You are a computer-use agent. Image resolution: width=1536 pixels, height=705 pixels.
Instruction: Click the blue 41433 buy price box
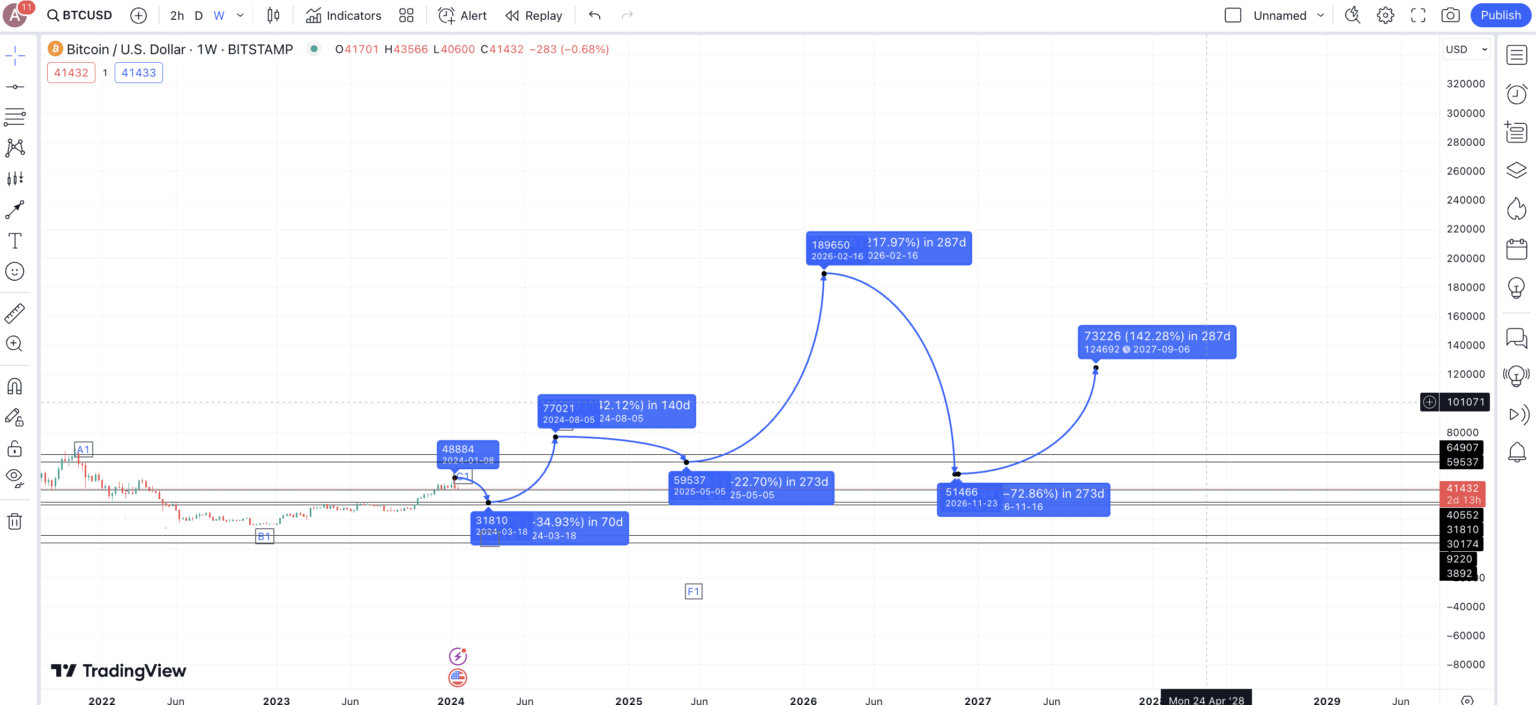click(x=138, y=72)
